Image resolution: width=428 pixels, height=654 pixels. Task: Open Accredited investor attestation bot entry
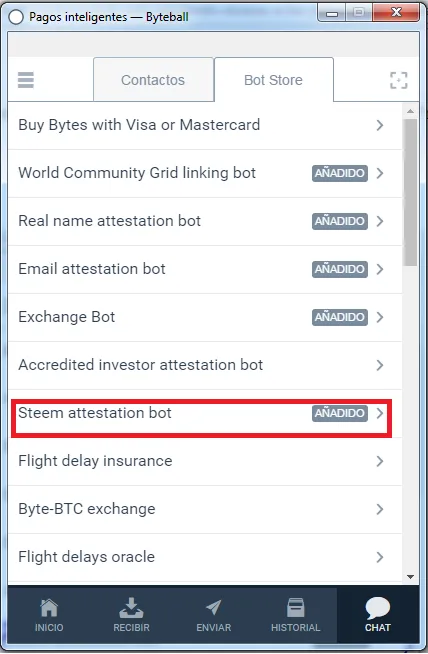[205, 365]
